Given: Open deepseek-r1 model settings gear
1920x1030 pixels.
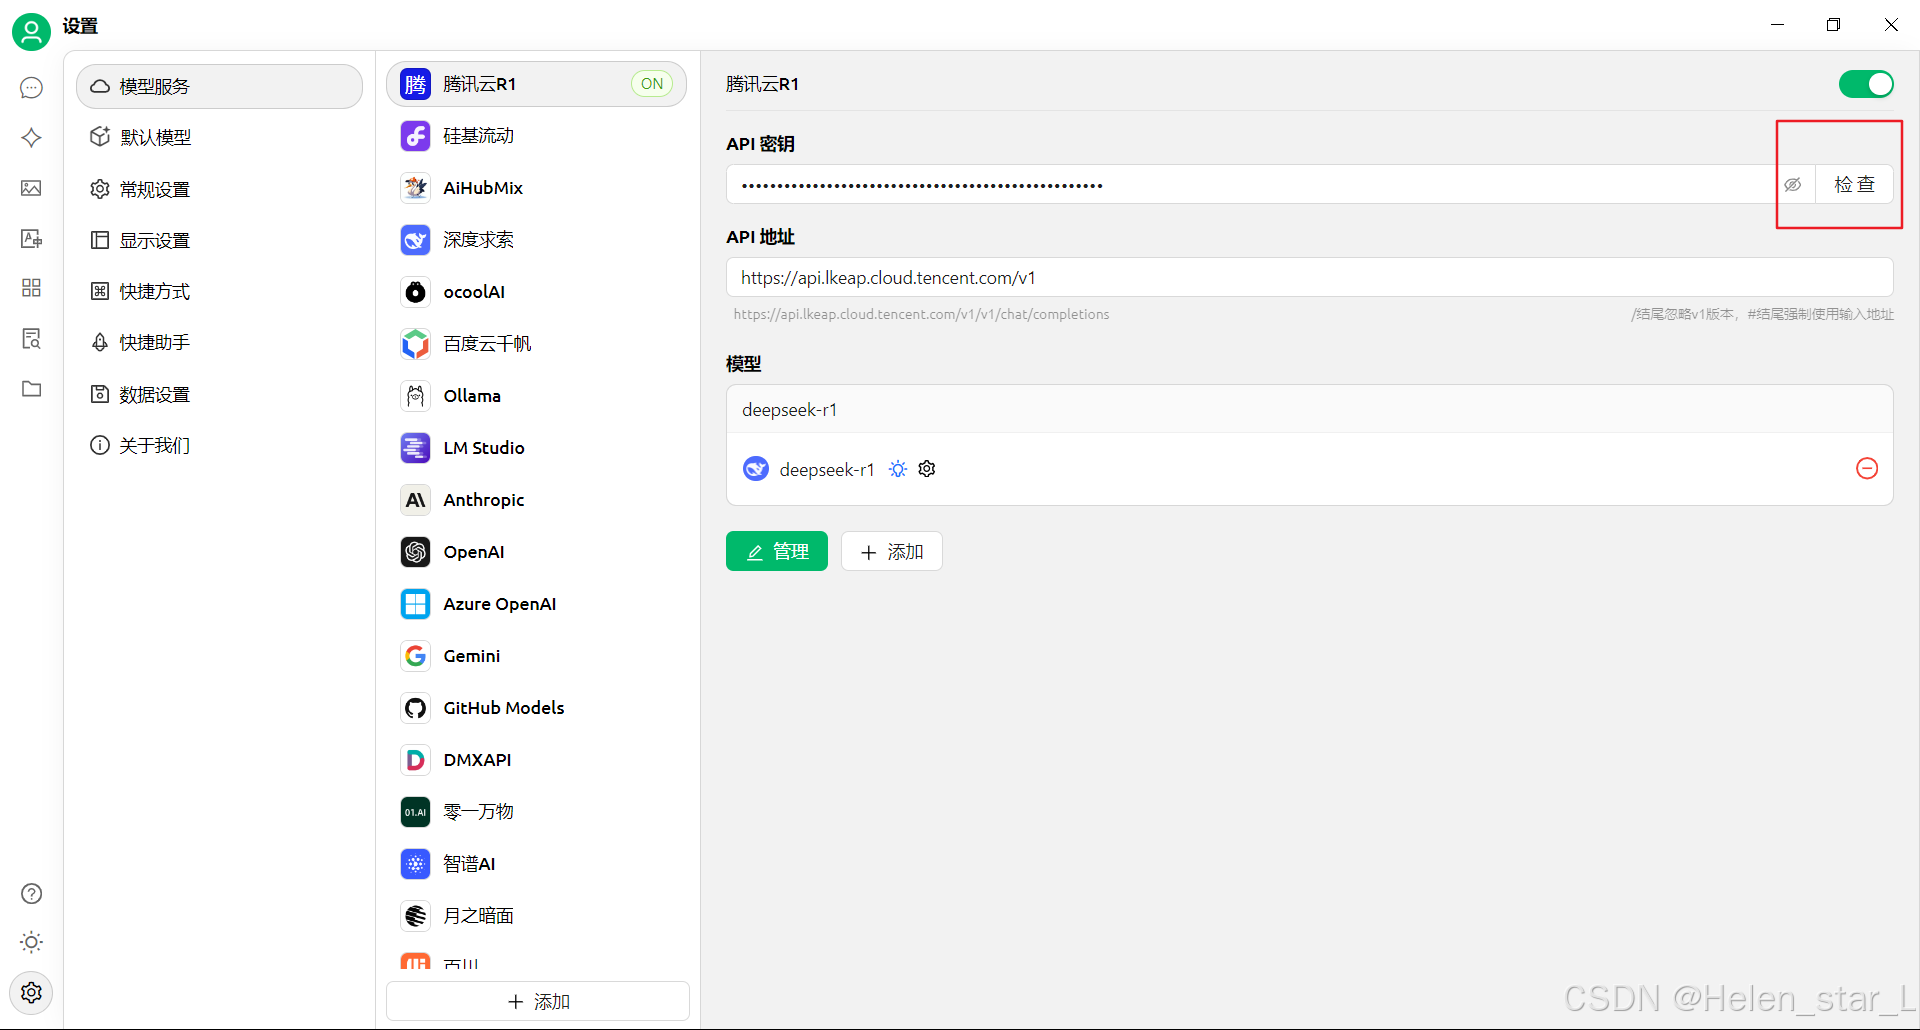Looking at the screenshot, I should point(927,469).
